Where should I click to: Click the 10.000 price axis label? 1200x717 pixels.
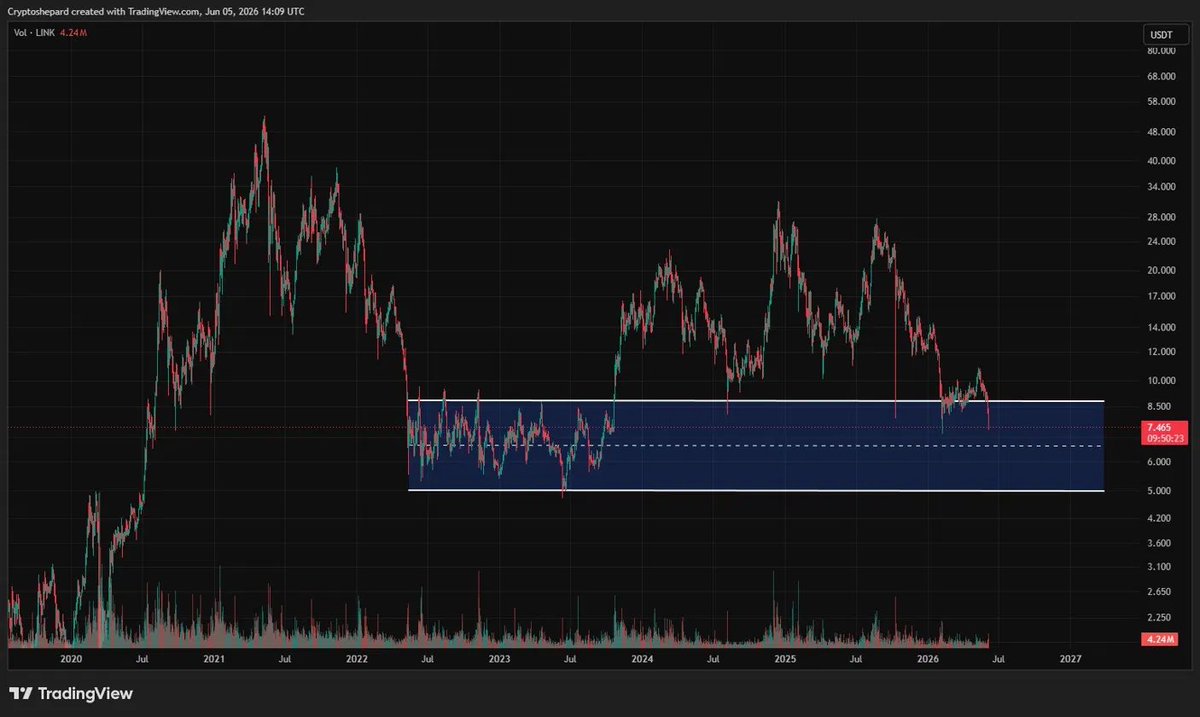(1160, 381)
